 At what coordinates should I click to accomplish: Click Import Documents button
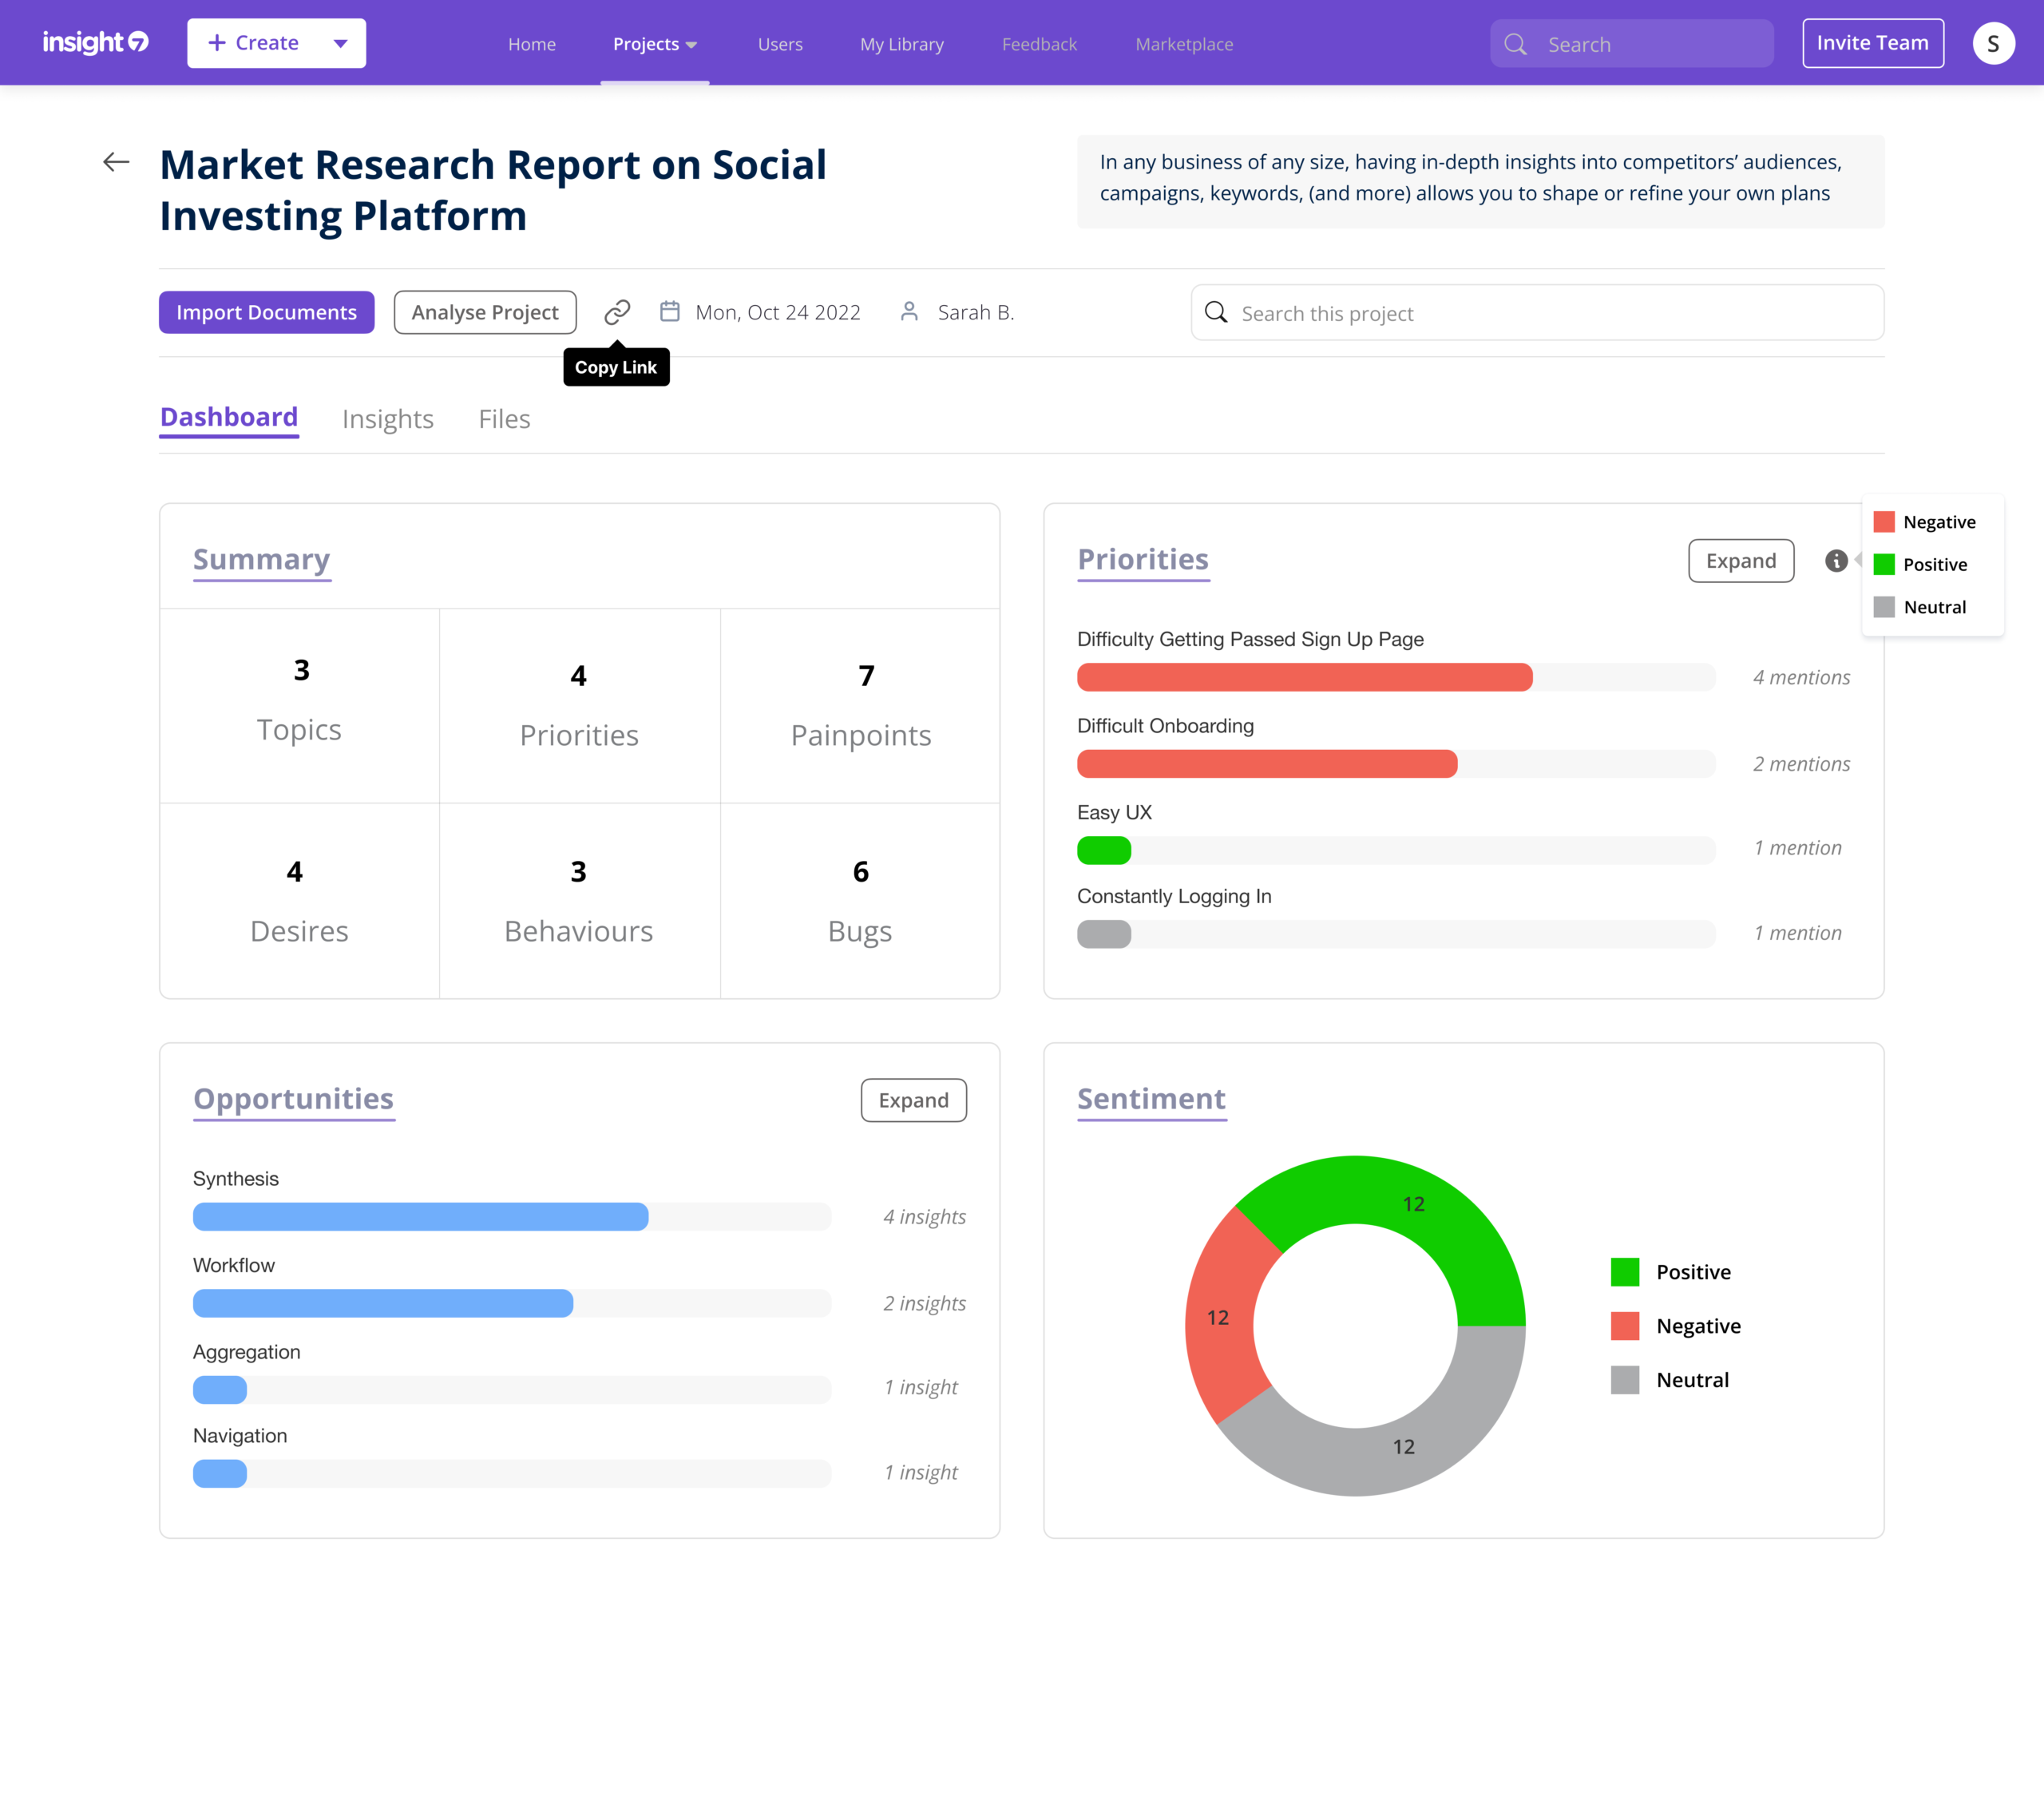[x=266, y=312]
